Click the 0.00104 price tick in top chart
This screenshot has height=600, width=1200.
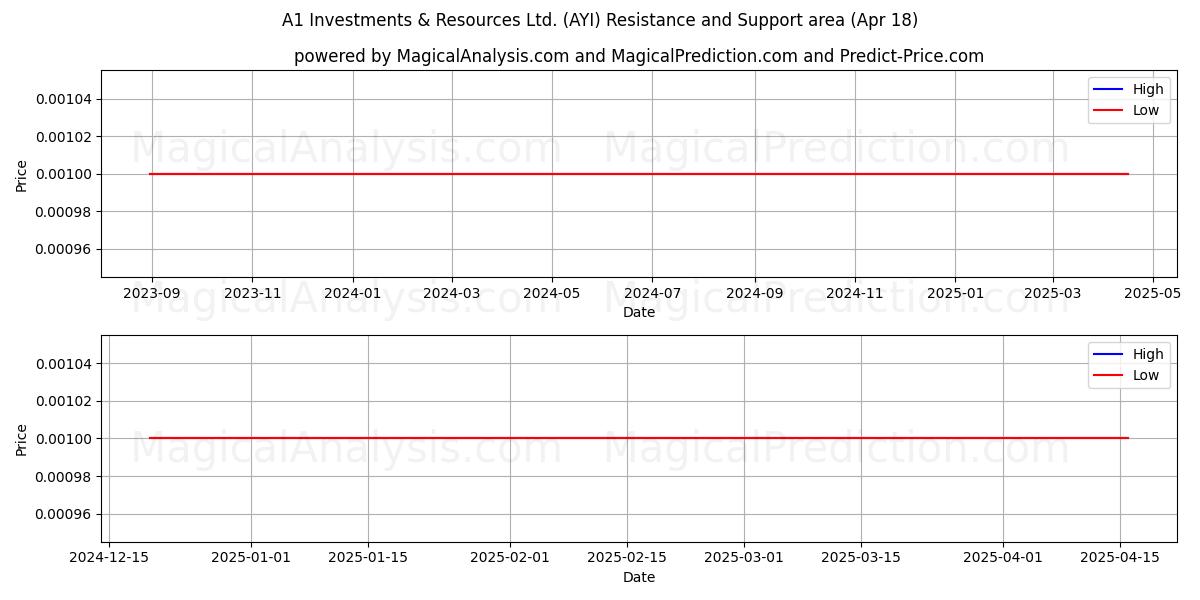(x=64, y=99)
